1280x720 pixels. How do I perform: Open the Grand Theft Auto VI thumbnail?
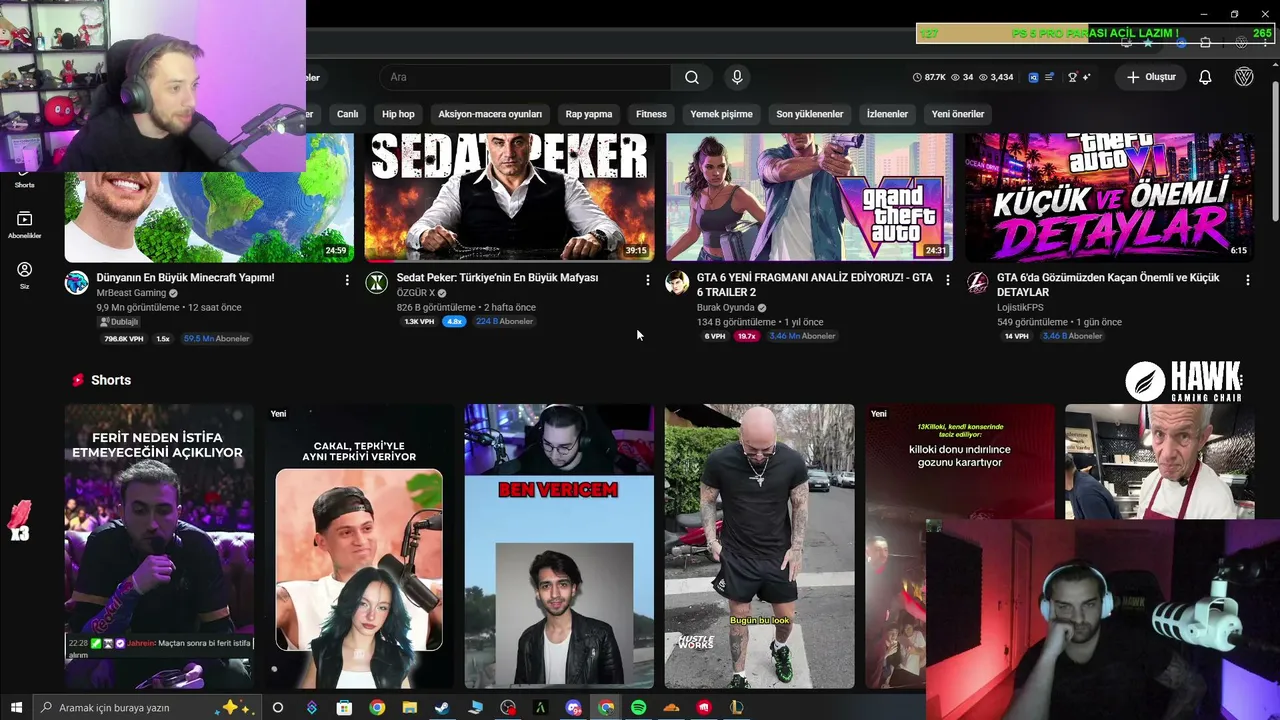pos(809,197)
